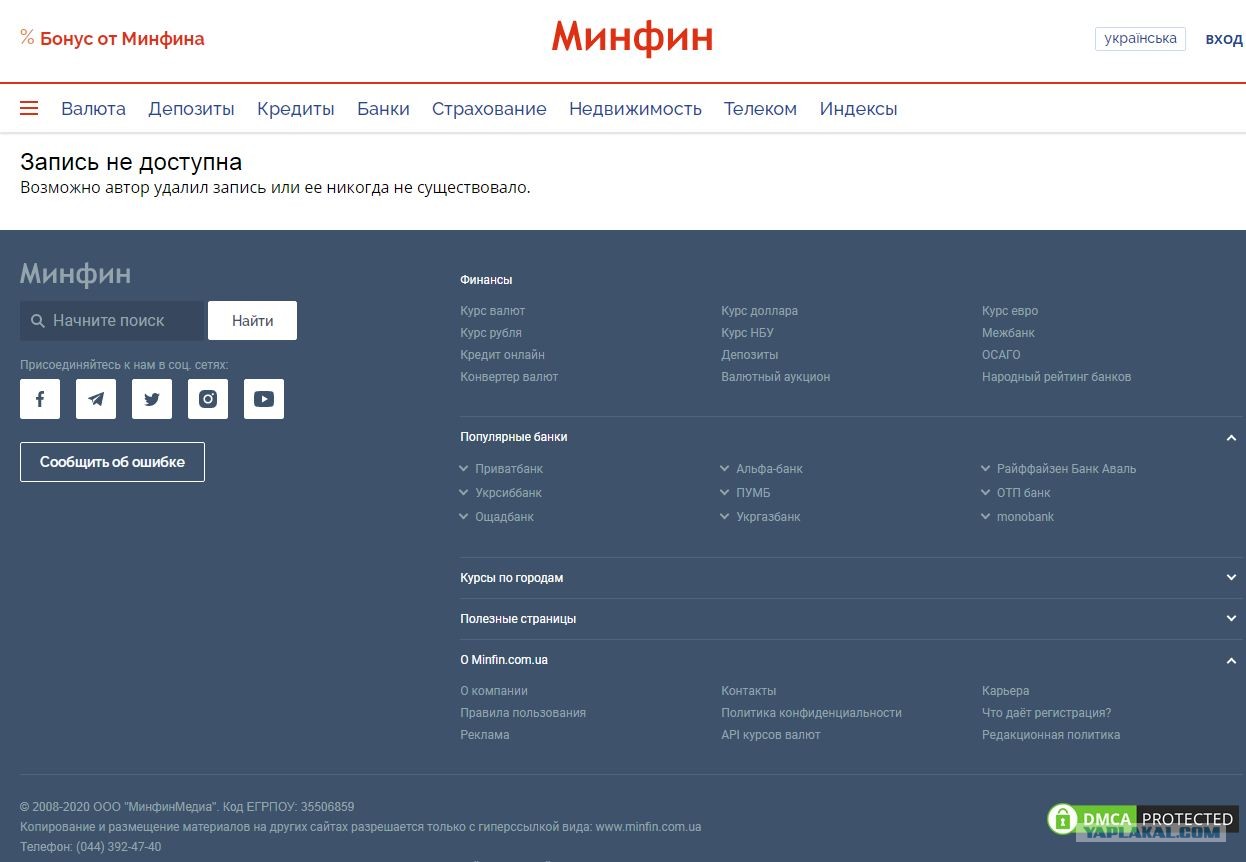Collapse the Популярные банки section
1246x862 pixels.
[x=1231, y=438]
